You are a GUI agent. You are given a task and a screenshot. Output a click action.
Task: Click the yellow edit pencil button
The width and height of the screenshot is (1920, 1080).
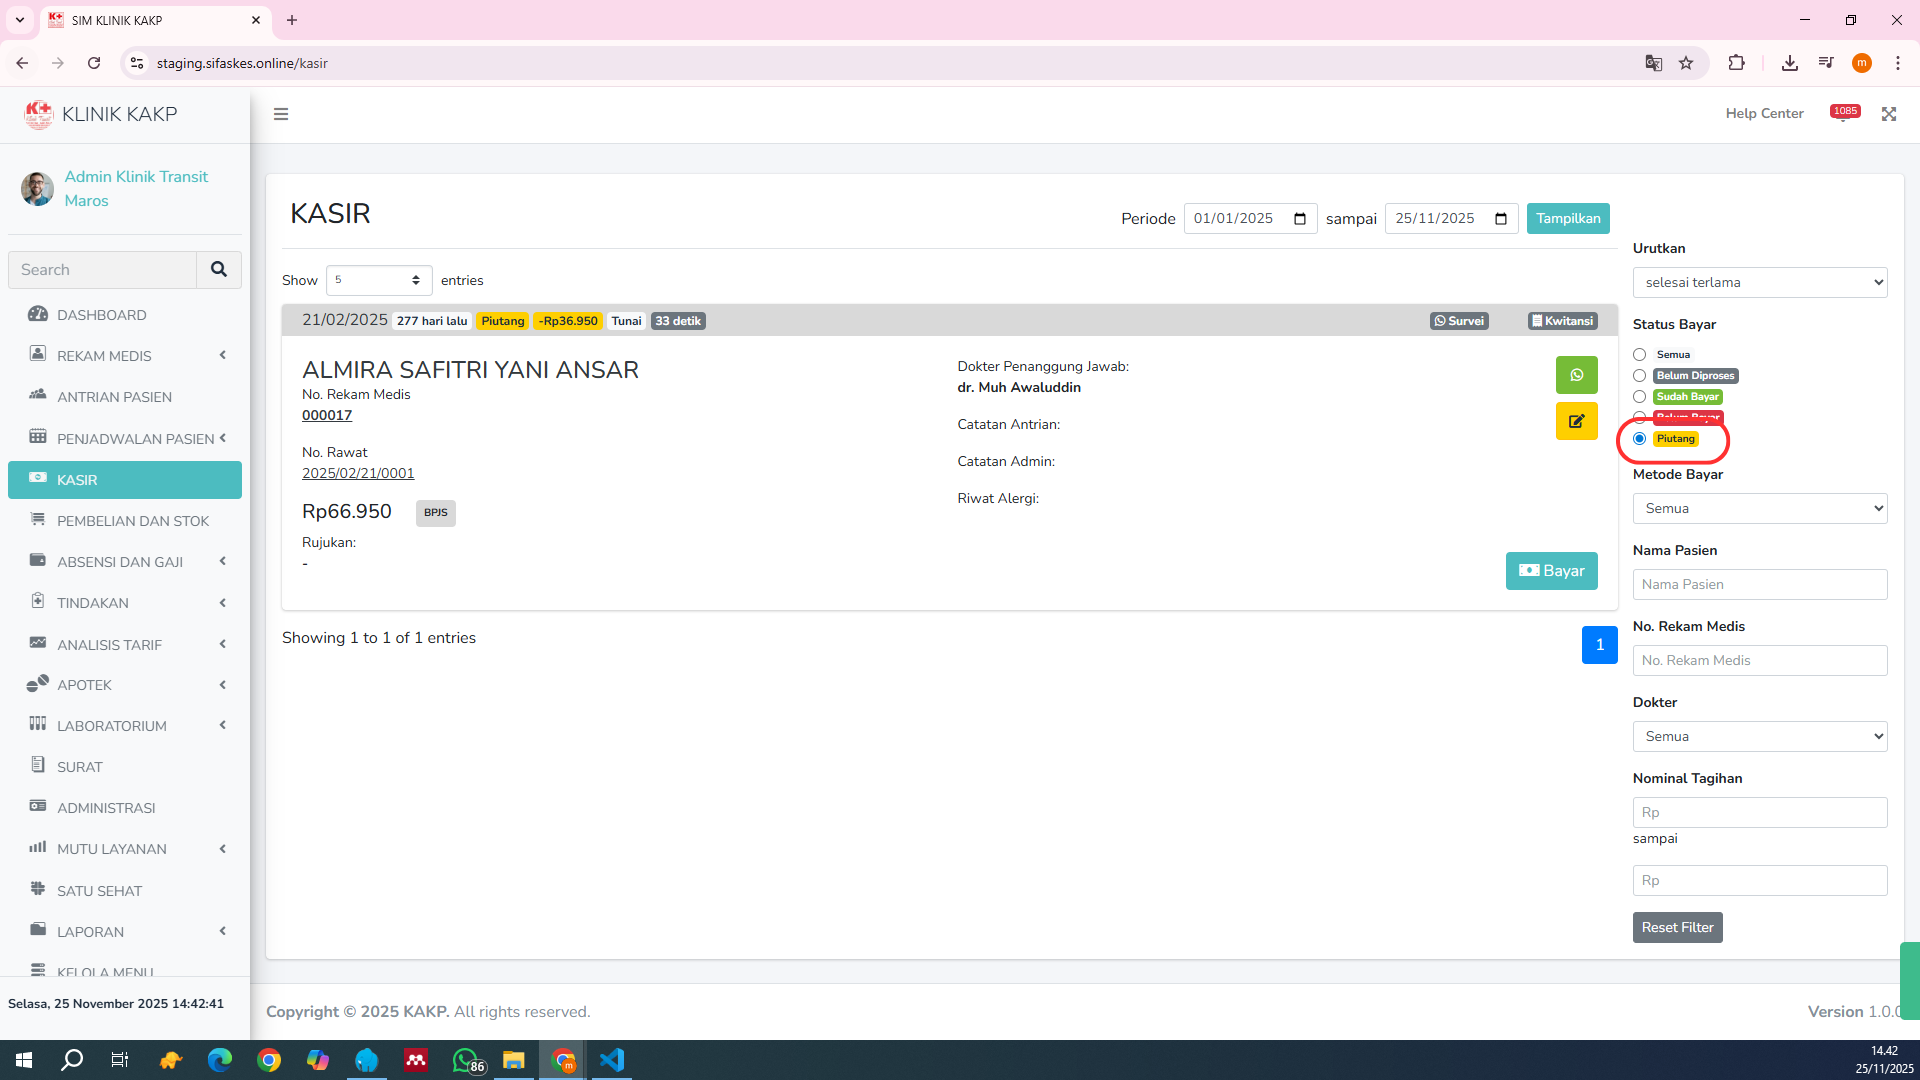[x=1576, y=421]
